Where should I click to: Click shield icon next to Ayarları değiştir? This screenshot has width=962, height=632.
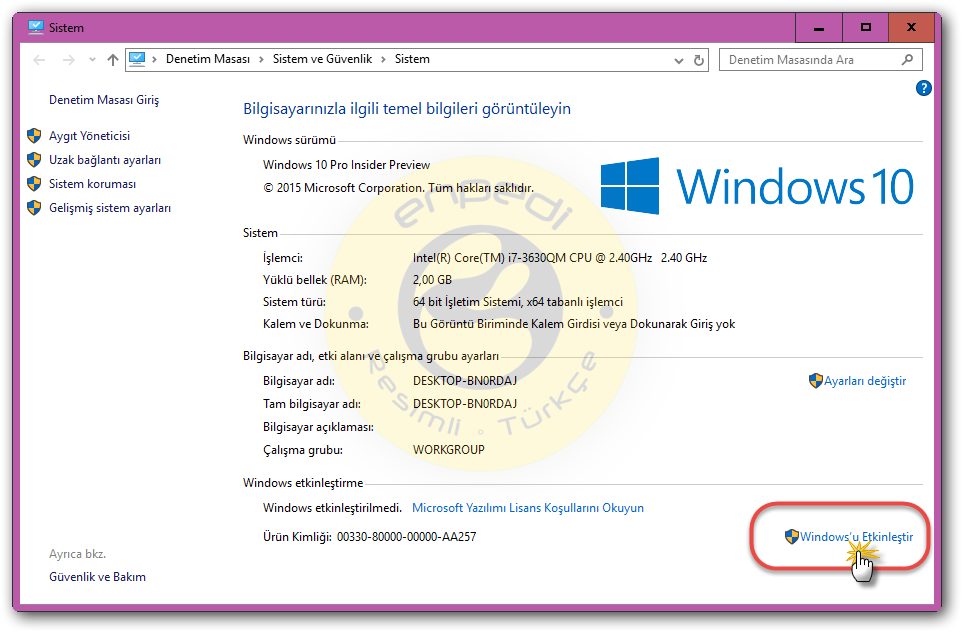815,381
